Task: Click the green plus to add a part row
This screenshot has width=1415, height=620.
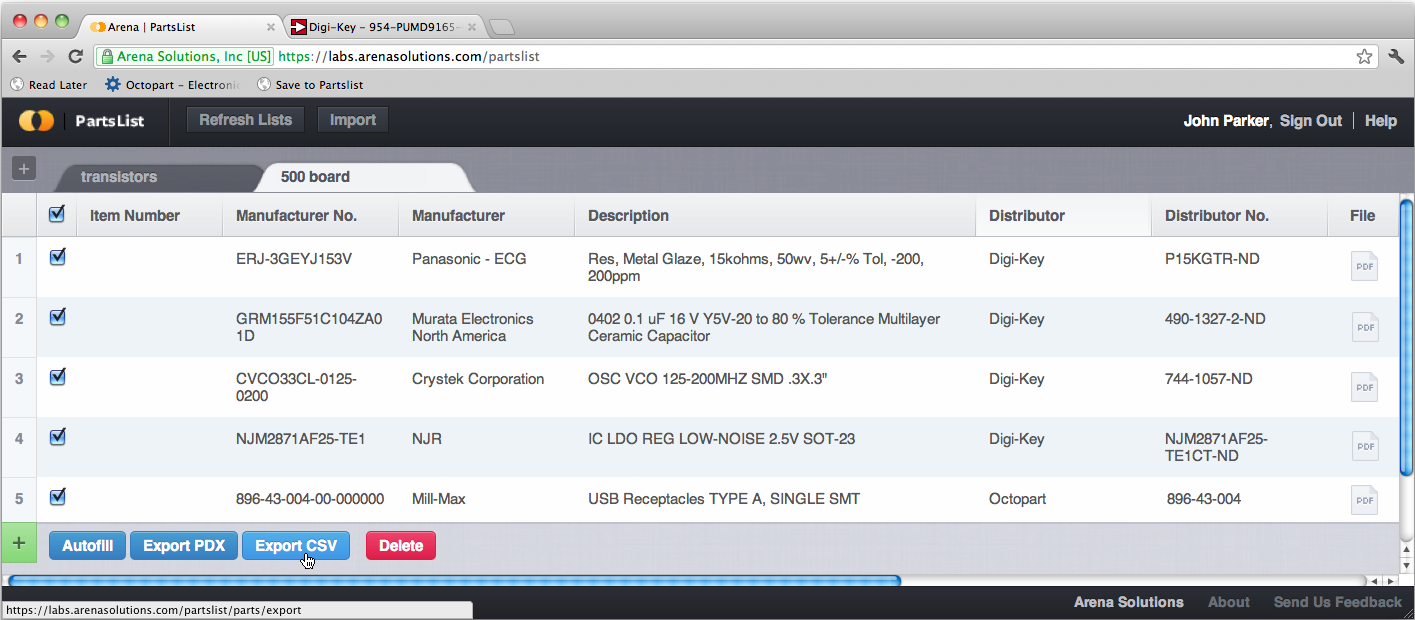Action: coord(18,543)
